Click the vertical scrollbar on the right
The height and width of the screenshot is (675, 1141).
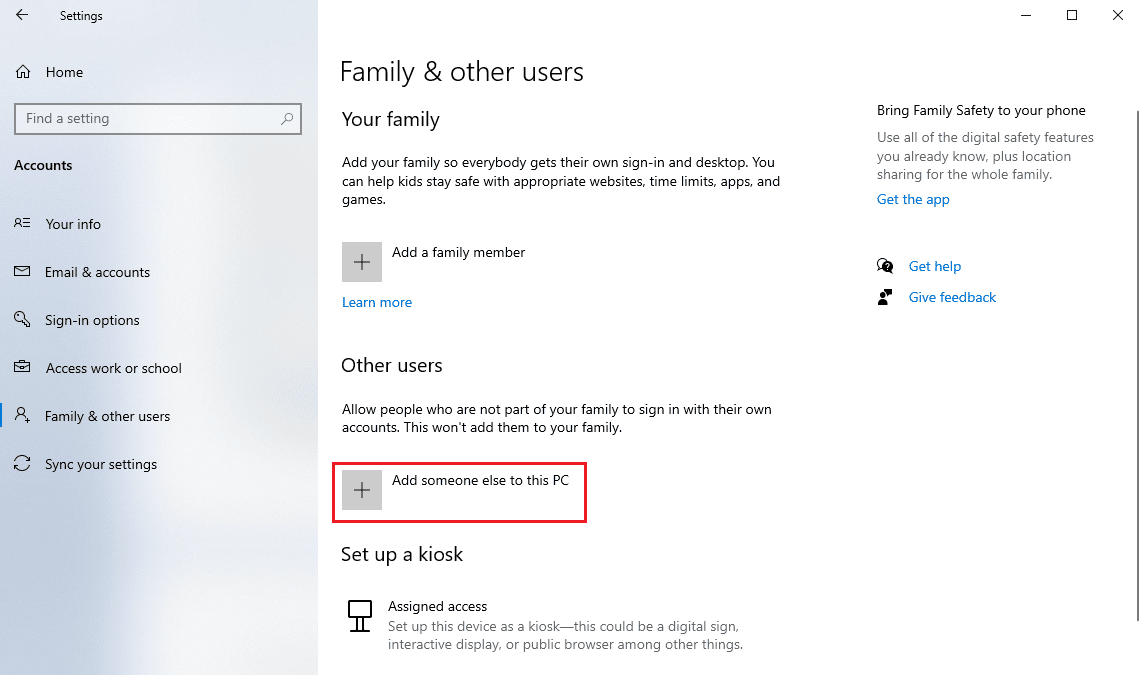coord(1137,364)
